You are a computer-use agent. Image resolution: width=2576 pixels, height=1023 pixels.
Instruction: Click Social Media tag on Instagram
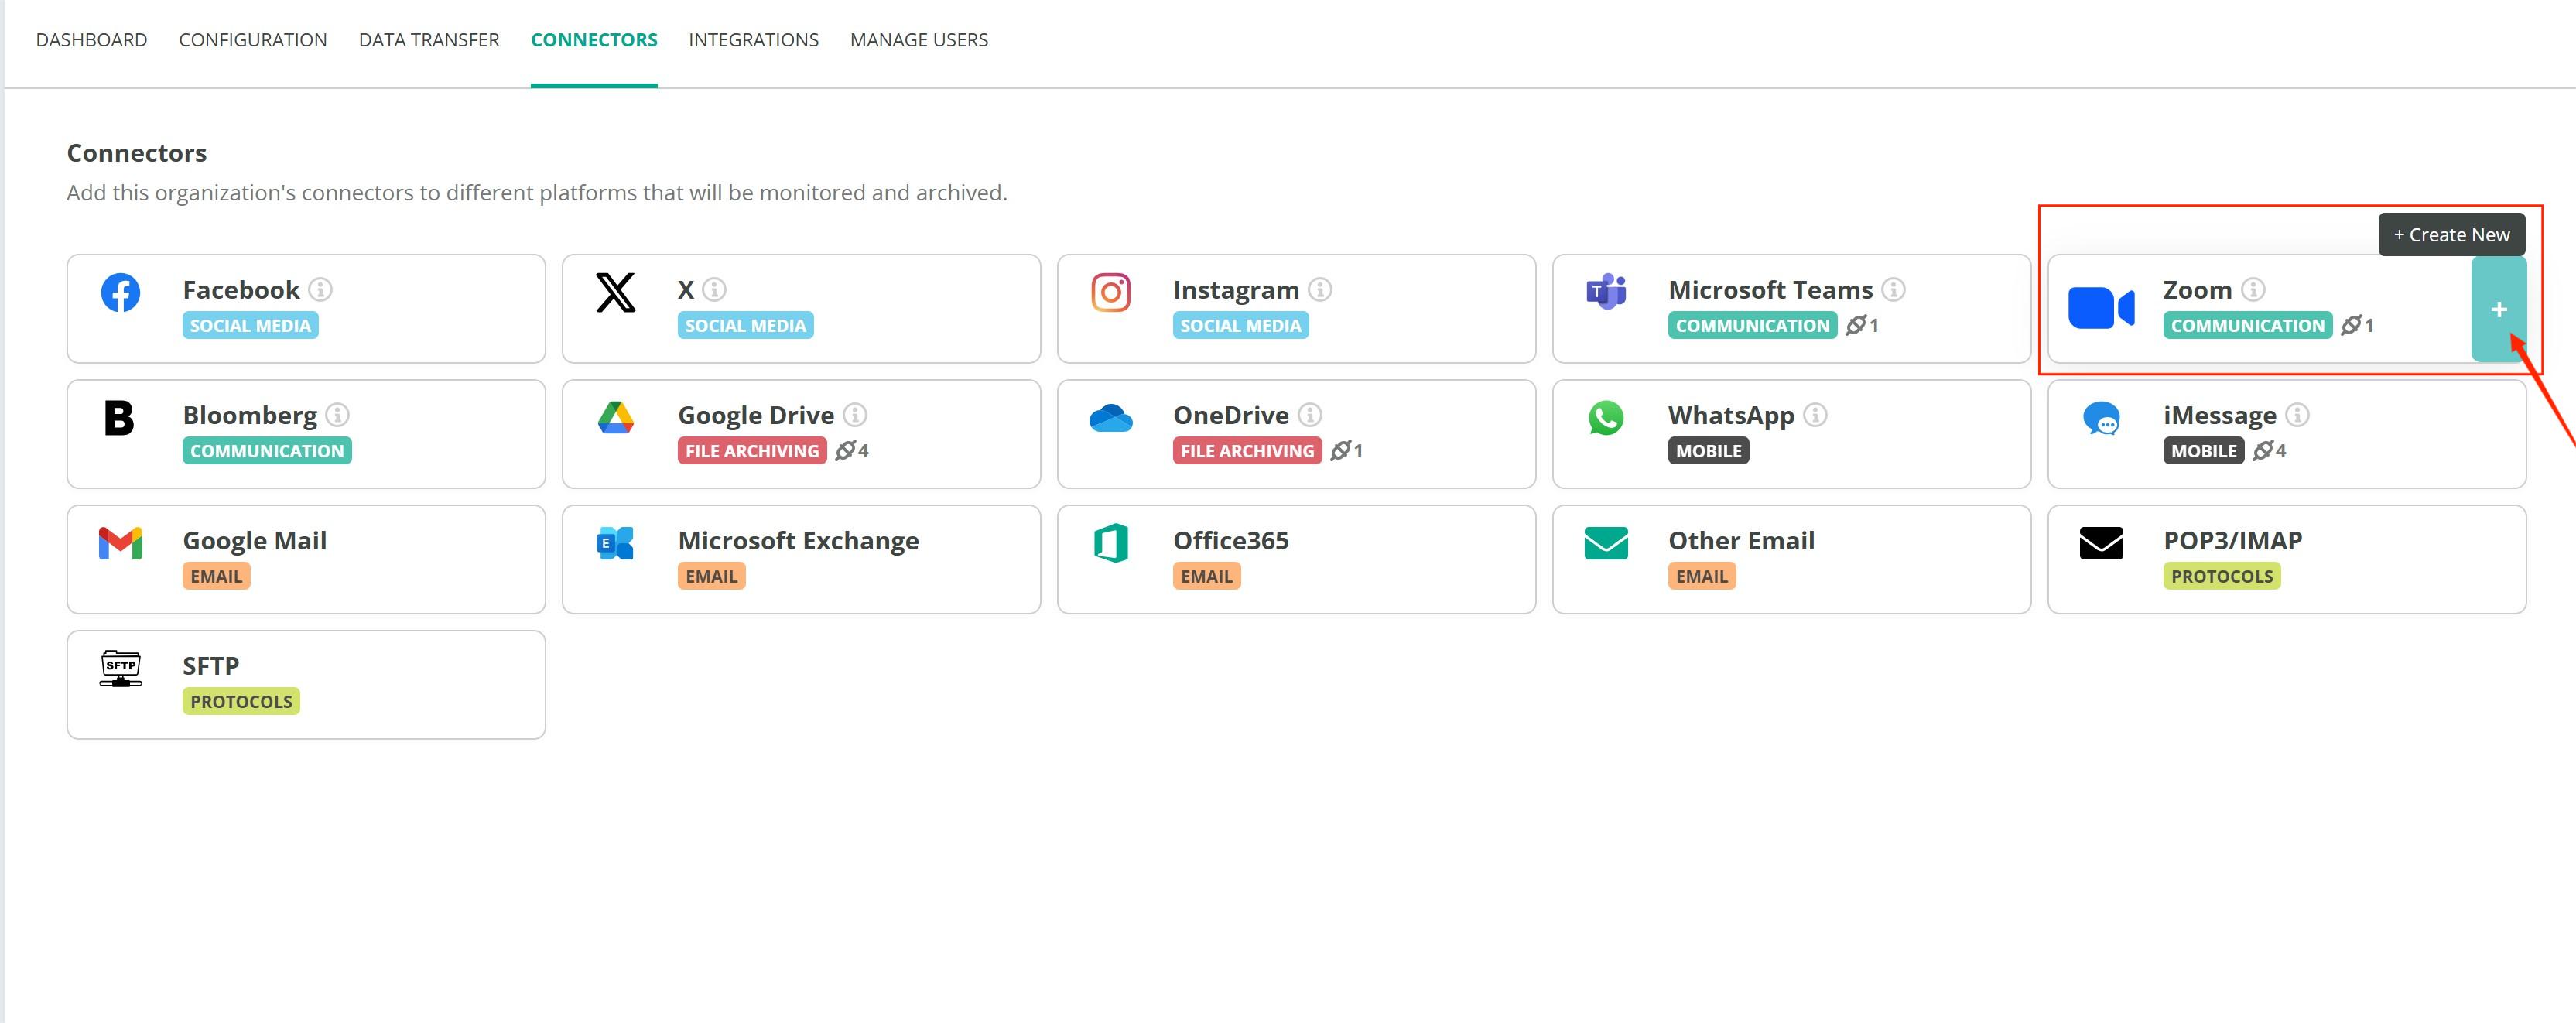tap(1240, 326)
